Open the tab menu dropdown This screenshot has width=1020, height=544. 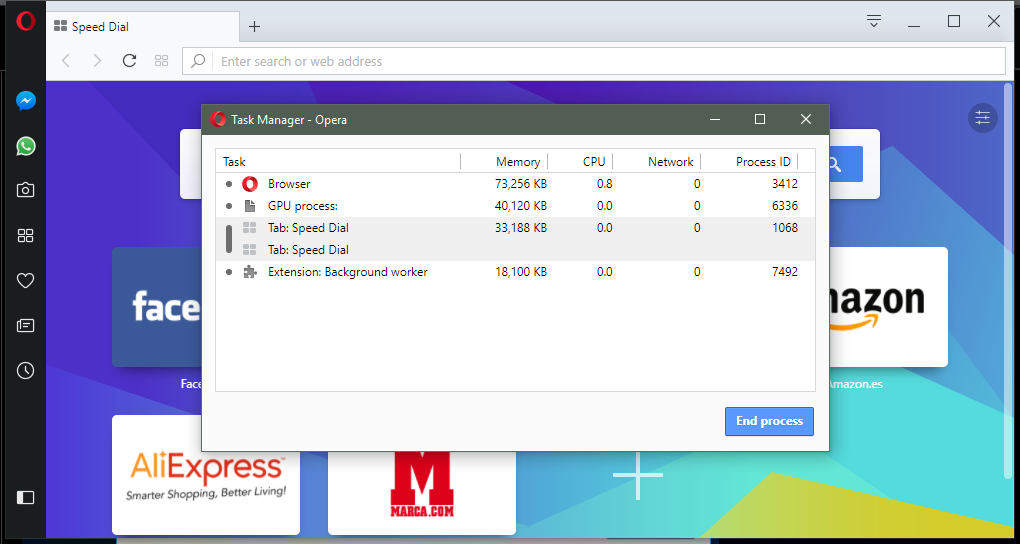click(x=874, y=21)
